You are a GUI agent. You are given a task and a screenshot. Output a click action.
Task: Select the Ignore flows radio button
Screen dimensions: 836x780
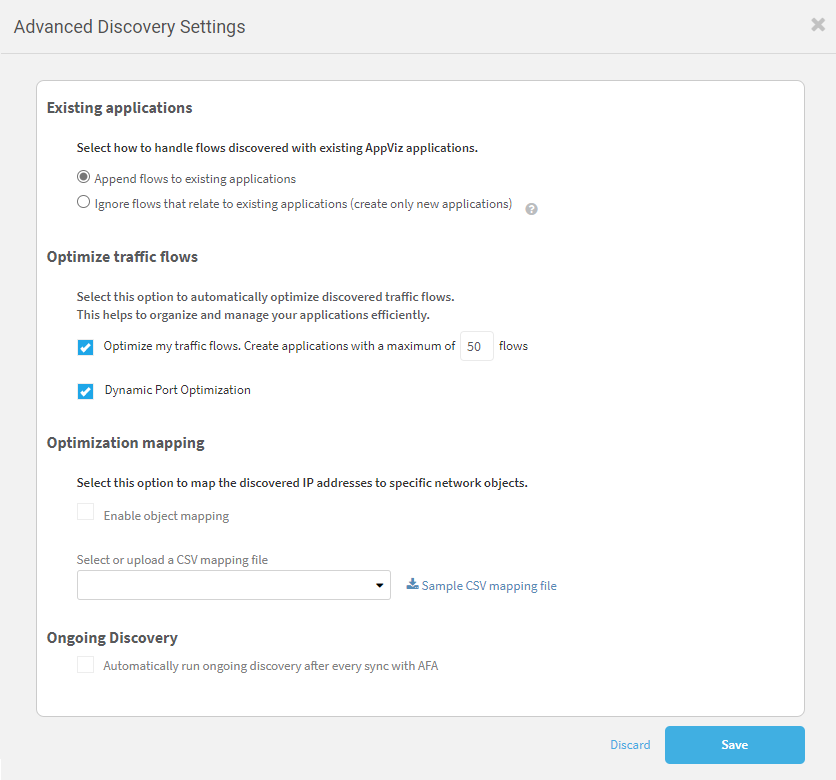84,203
